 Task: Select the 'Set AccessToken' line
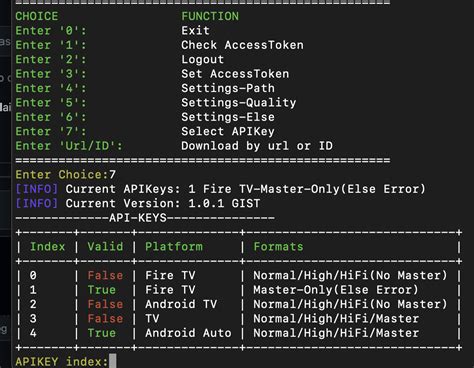pyautogui.click(x=235, y=74)
